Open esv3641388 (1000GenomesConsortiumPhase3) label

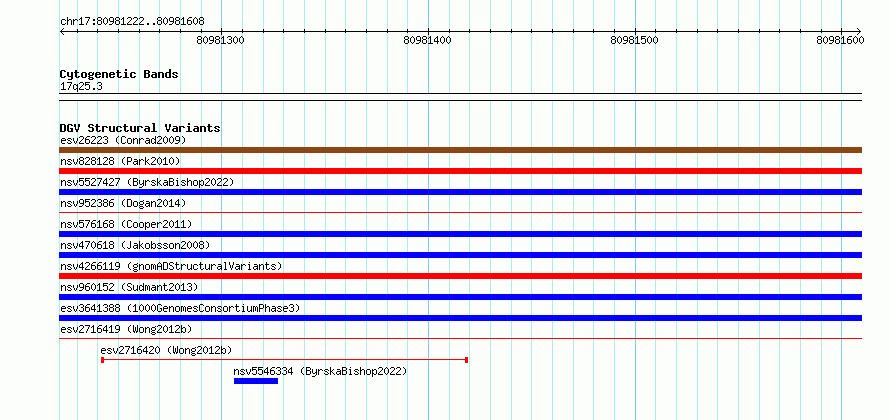coord(180,308)
